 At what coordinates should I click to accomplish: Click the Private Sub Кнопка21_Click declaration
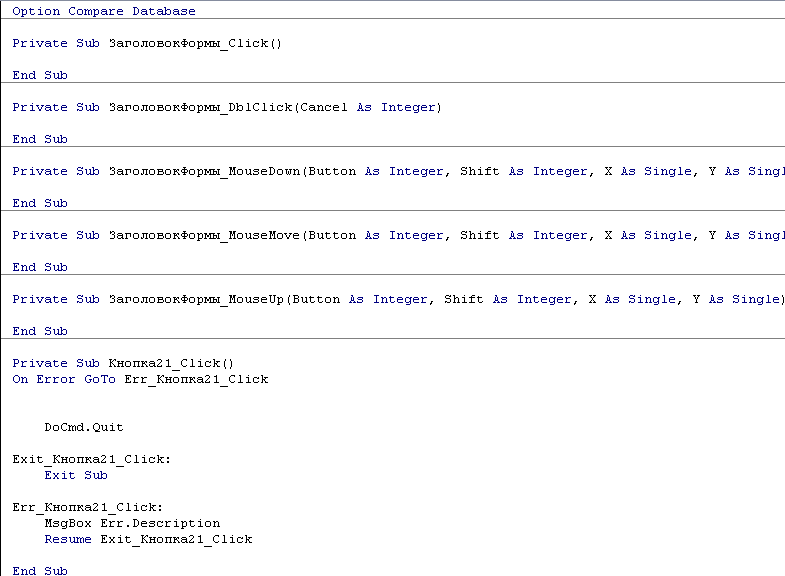coord(123,364)
